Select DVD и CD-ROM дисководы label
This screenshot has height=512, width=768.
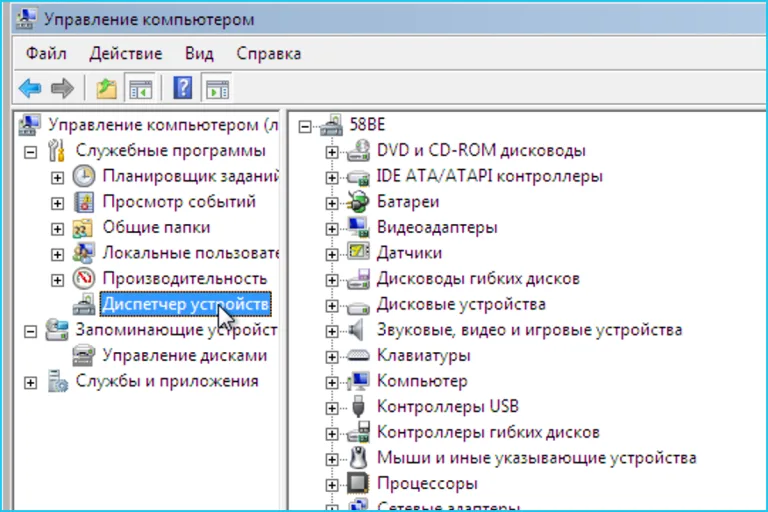point(481,150)
